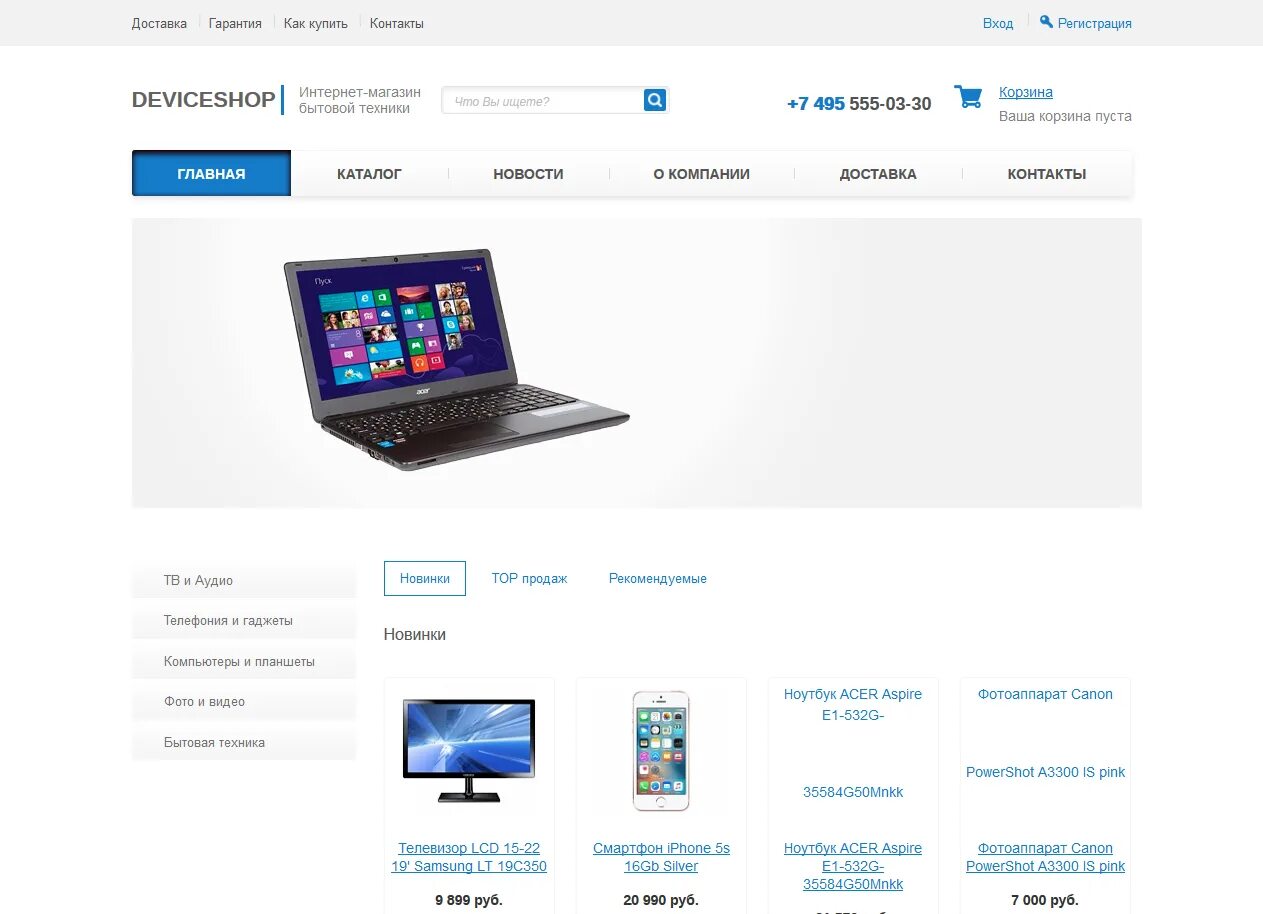The image size is (1263, 914).
Task: Select the 'Новинки' tab
Action: click(425, 578)
